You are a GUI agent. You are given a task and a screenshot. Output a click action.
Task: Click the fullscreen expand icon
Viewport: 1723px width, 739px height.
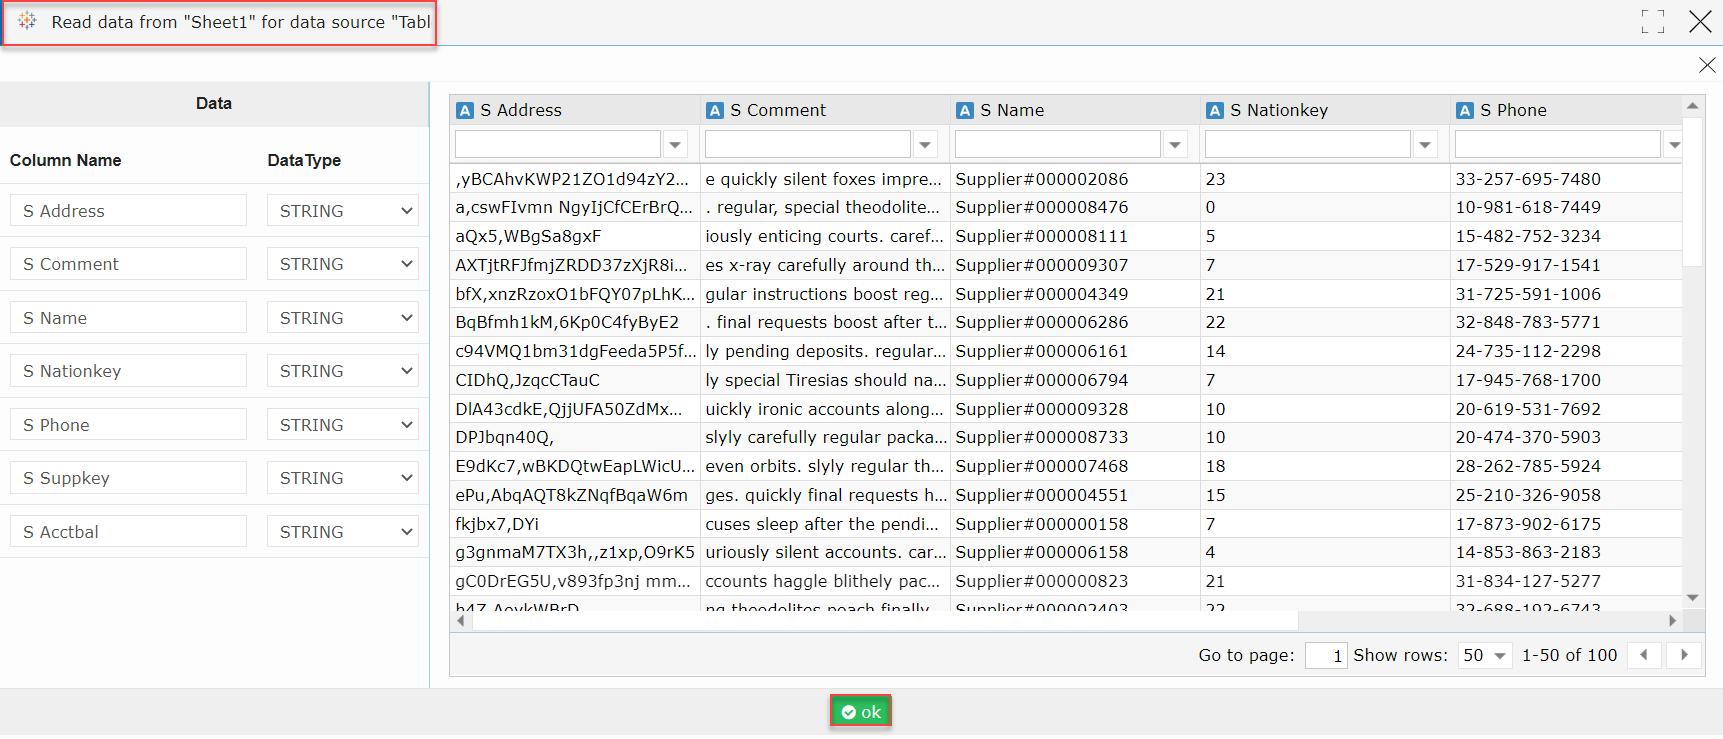point(1653,22)
